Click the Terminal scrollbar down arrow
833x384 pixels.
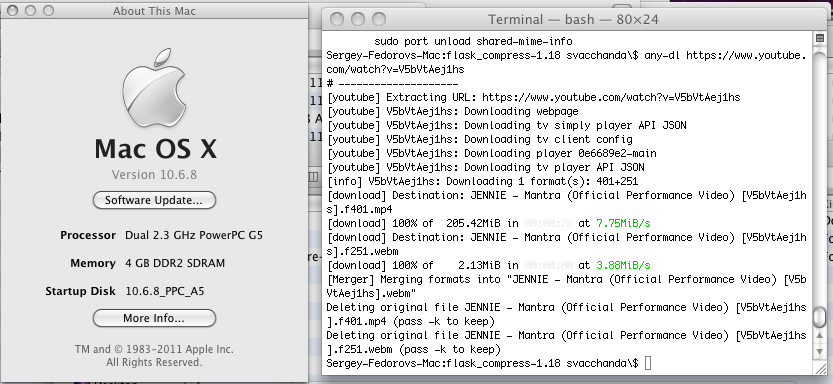(x=819, y=351)
